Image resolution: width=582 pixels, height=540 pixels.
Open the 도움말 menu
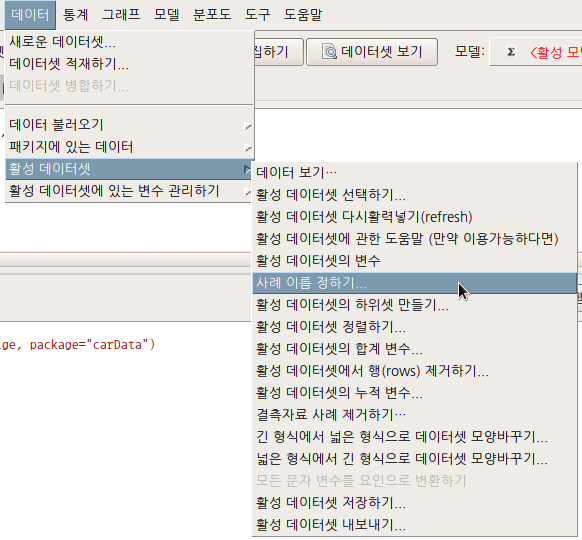[x=303, y=15]
